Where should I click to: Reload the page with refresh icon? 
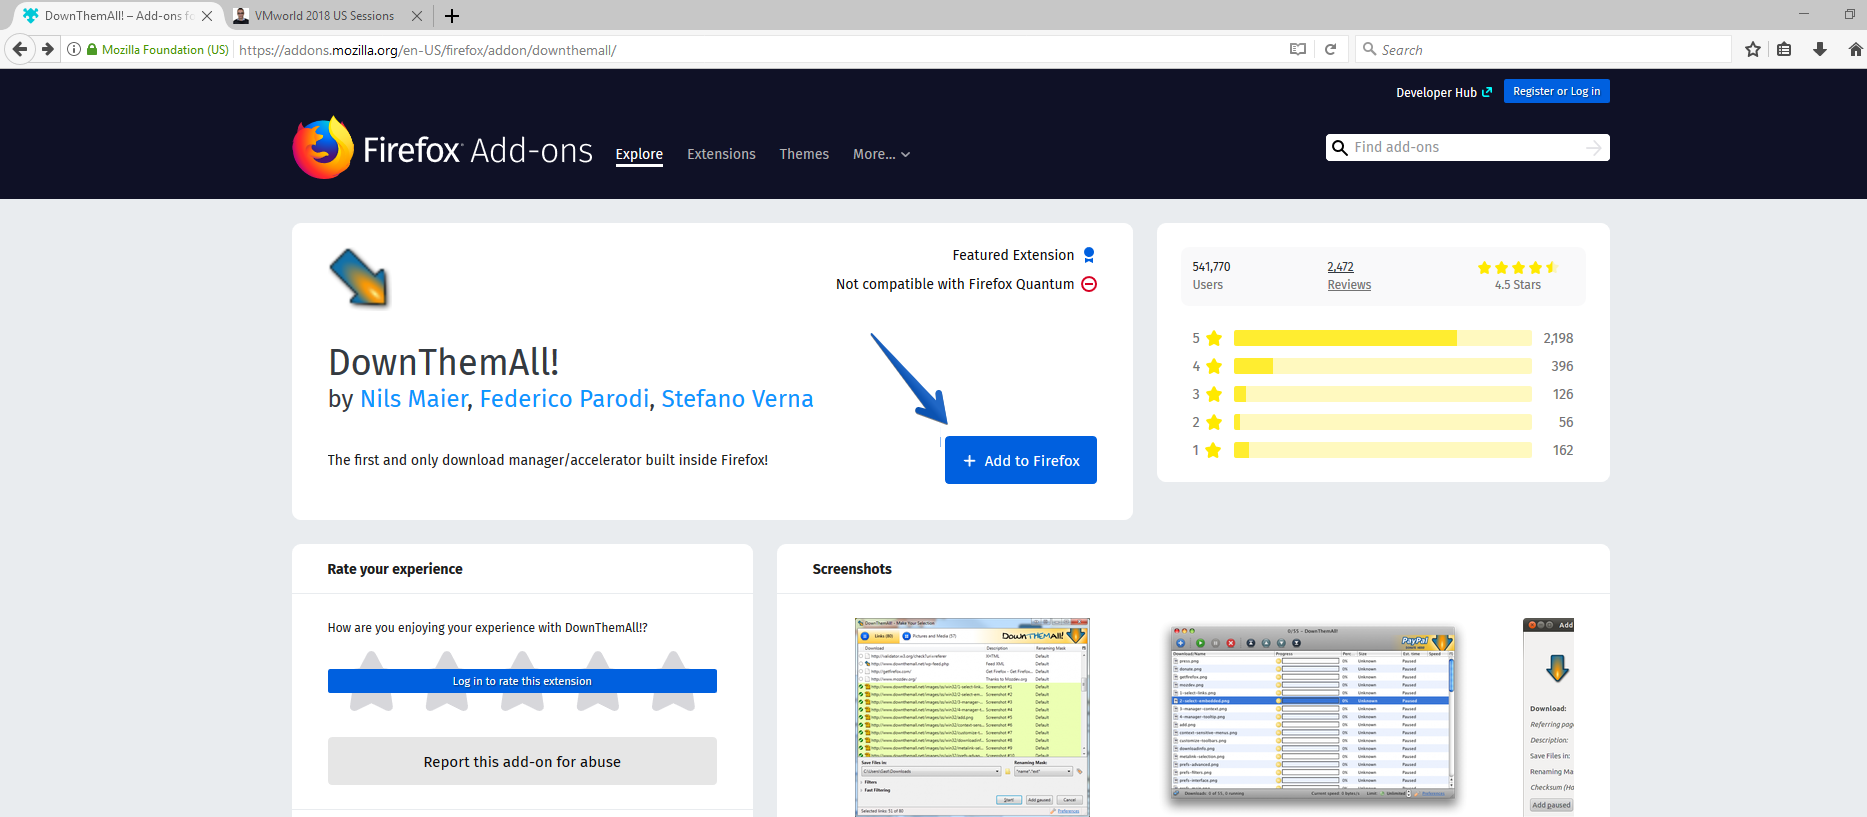tap(1330, 49)
